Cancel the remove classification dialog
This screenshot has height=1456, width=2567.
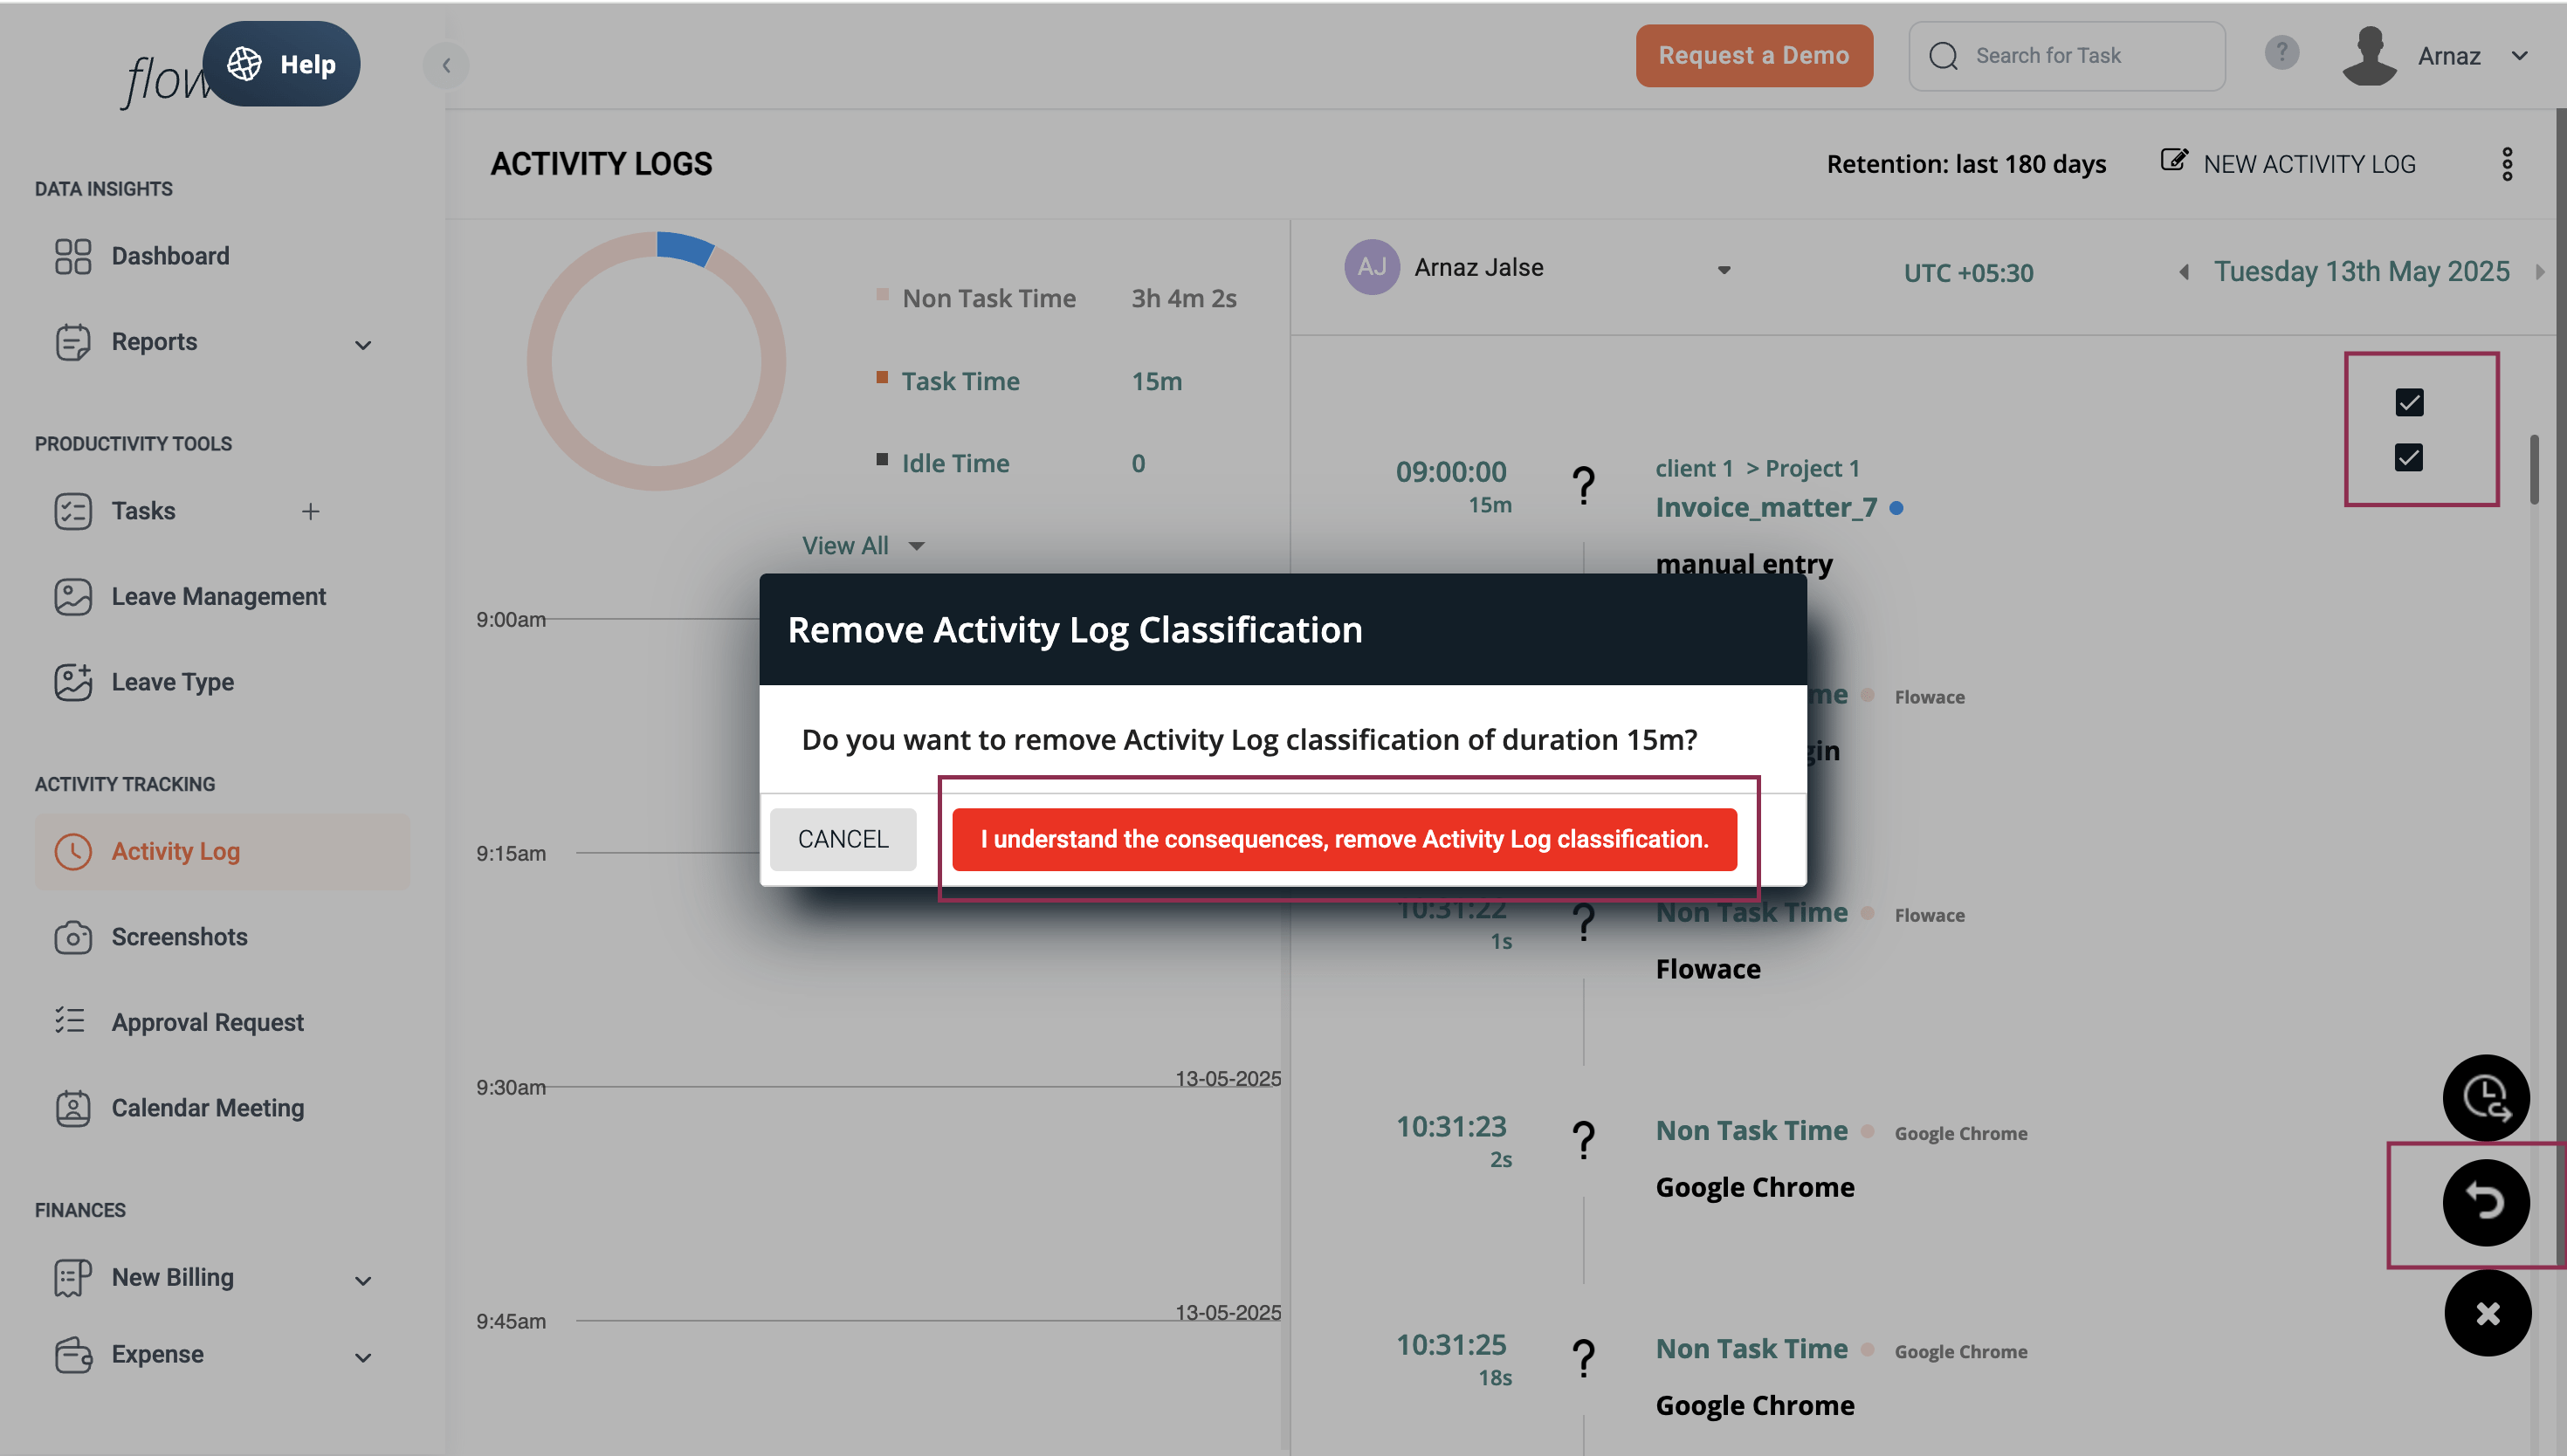coord(843,839)
